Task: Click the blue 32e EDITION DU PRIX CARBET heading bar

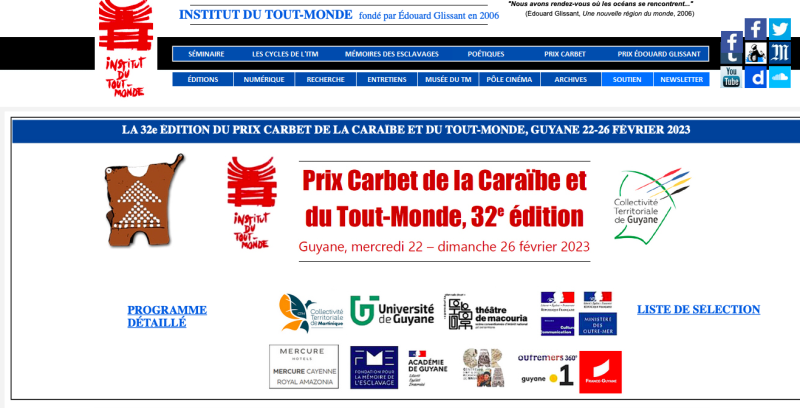Action: click(406, 130)
